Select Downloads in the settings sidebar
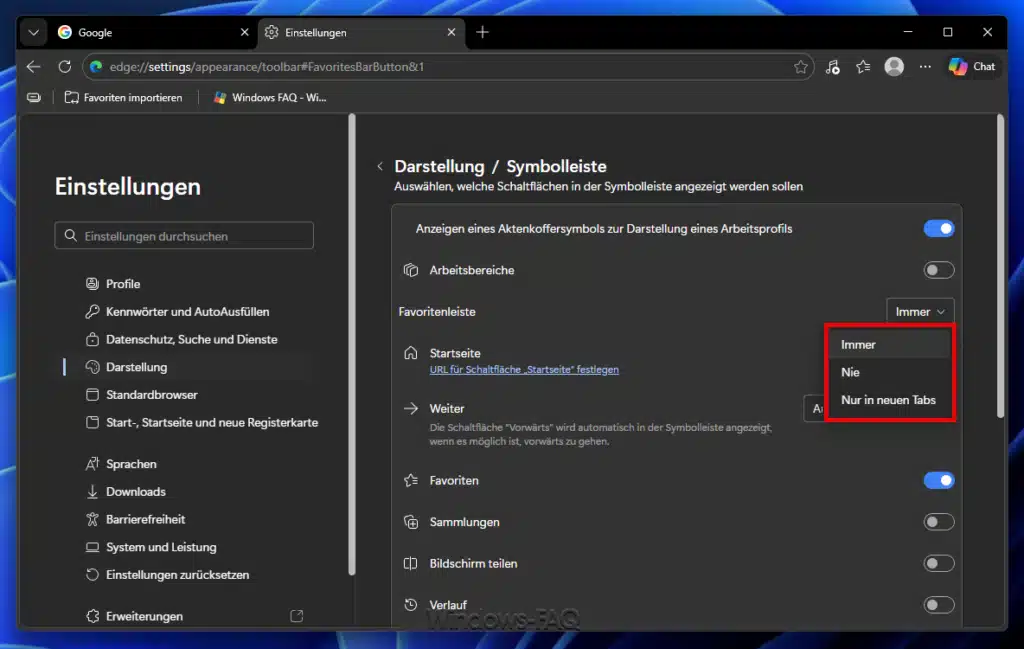Viewport: 1024px width, 649px height. click(135, 491)
